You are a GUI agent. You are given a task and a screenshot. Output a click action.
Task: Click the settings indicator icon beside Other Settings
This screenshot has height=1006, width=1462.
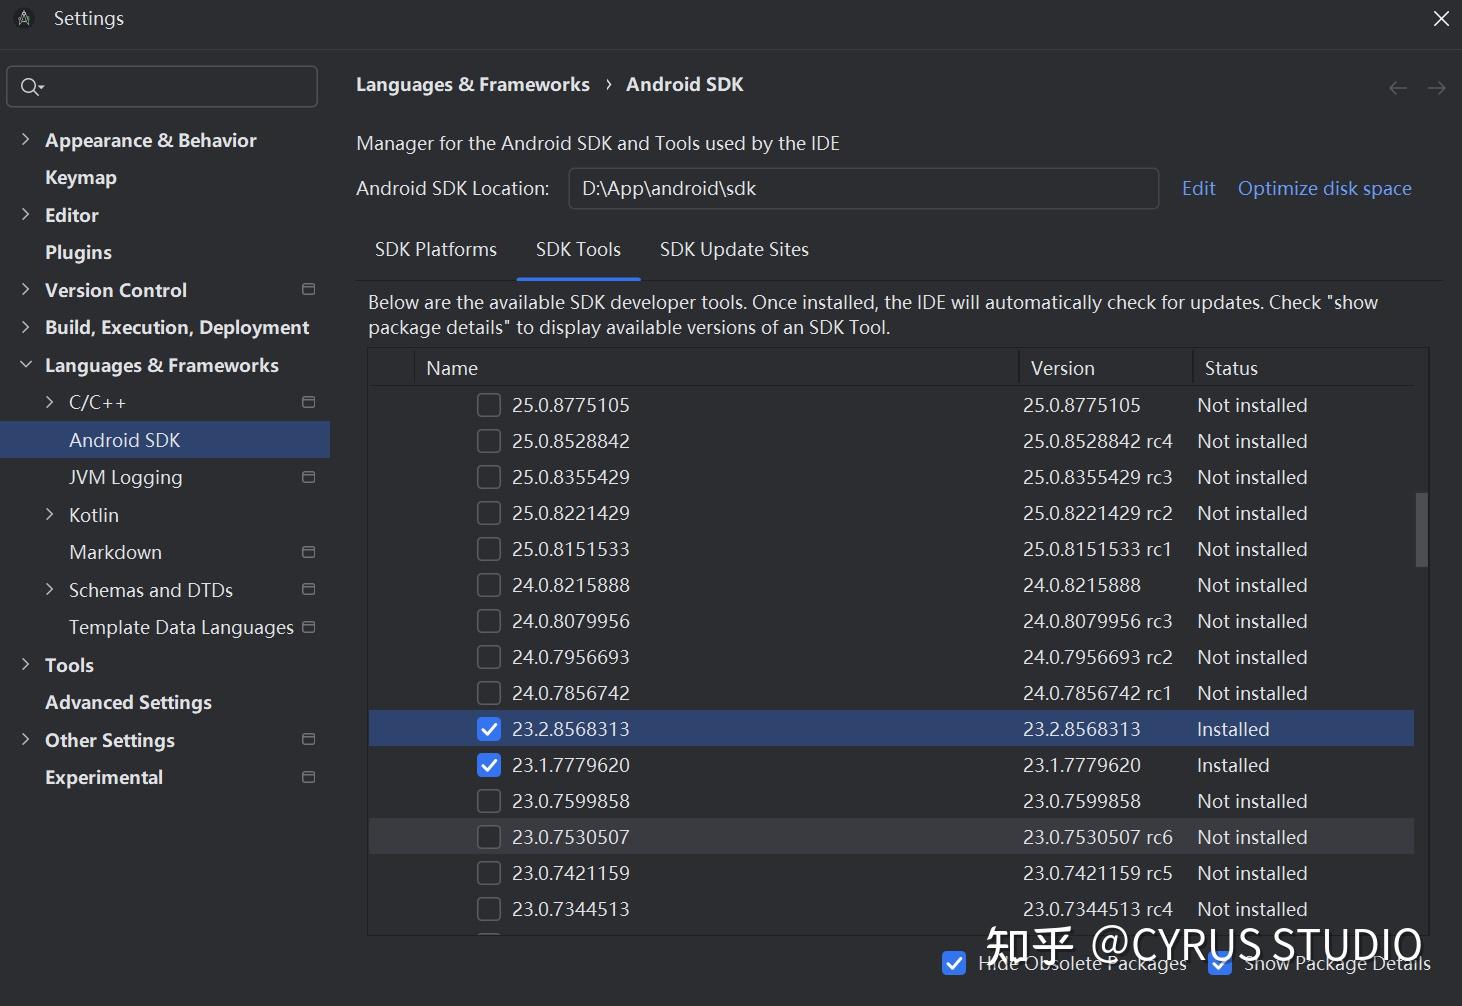click(x=308, y=740)
